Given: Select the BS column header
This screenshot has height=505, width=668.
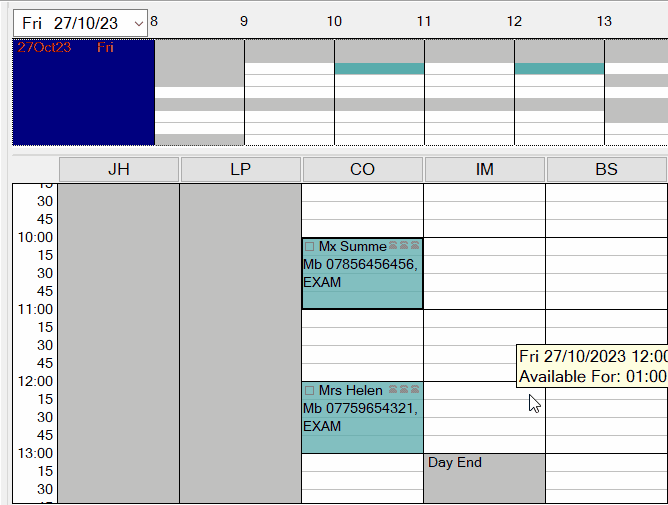Looking at the screenshot, I should click(x=606, y=169).
